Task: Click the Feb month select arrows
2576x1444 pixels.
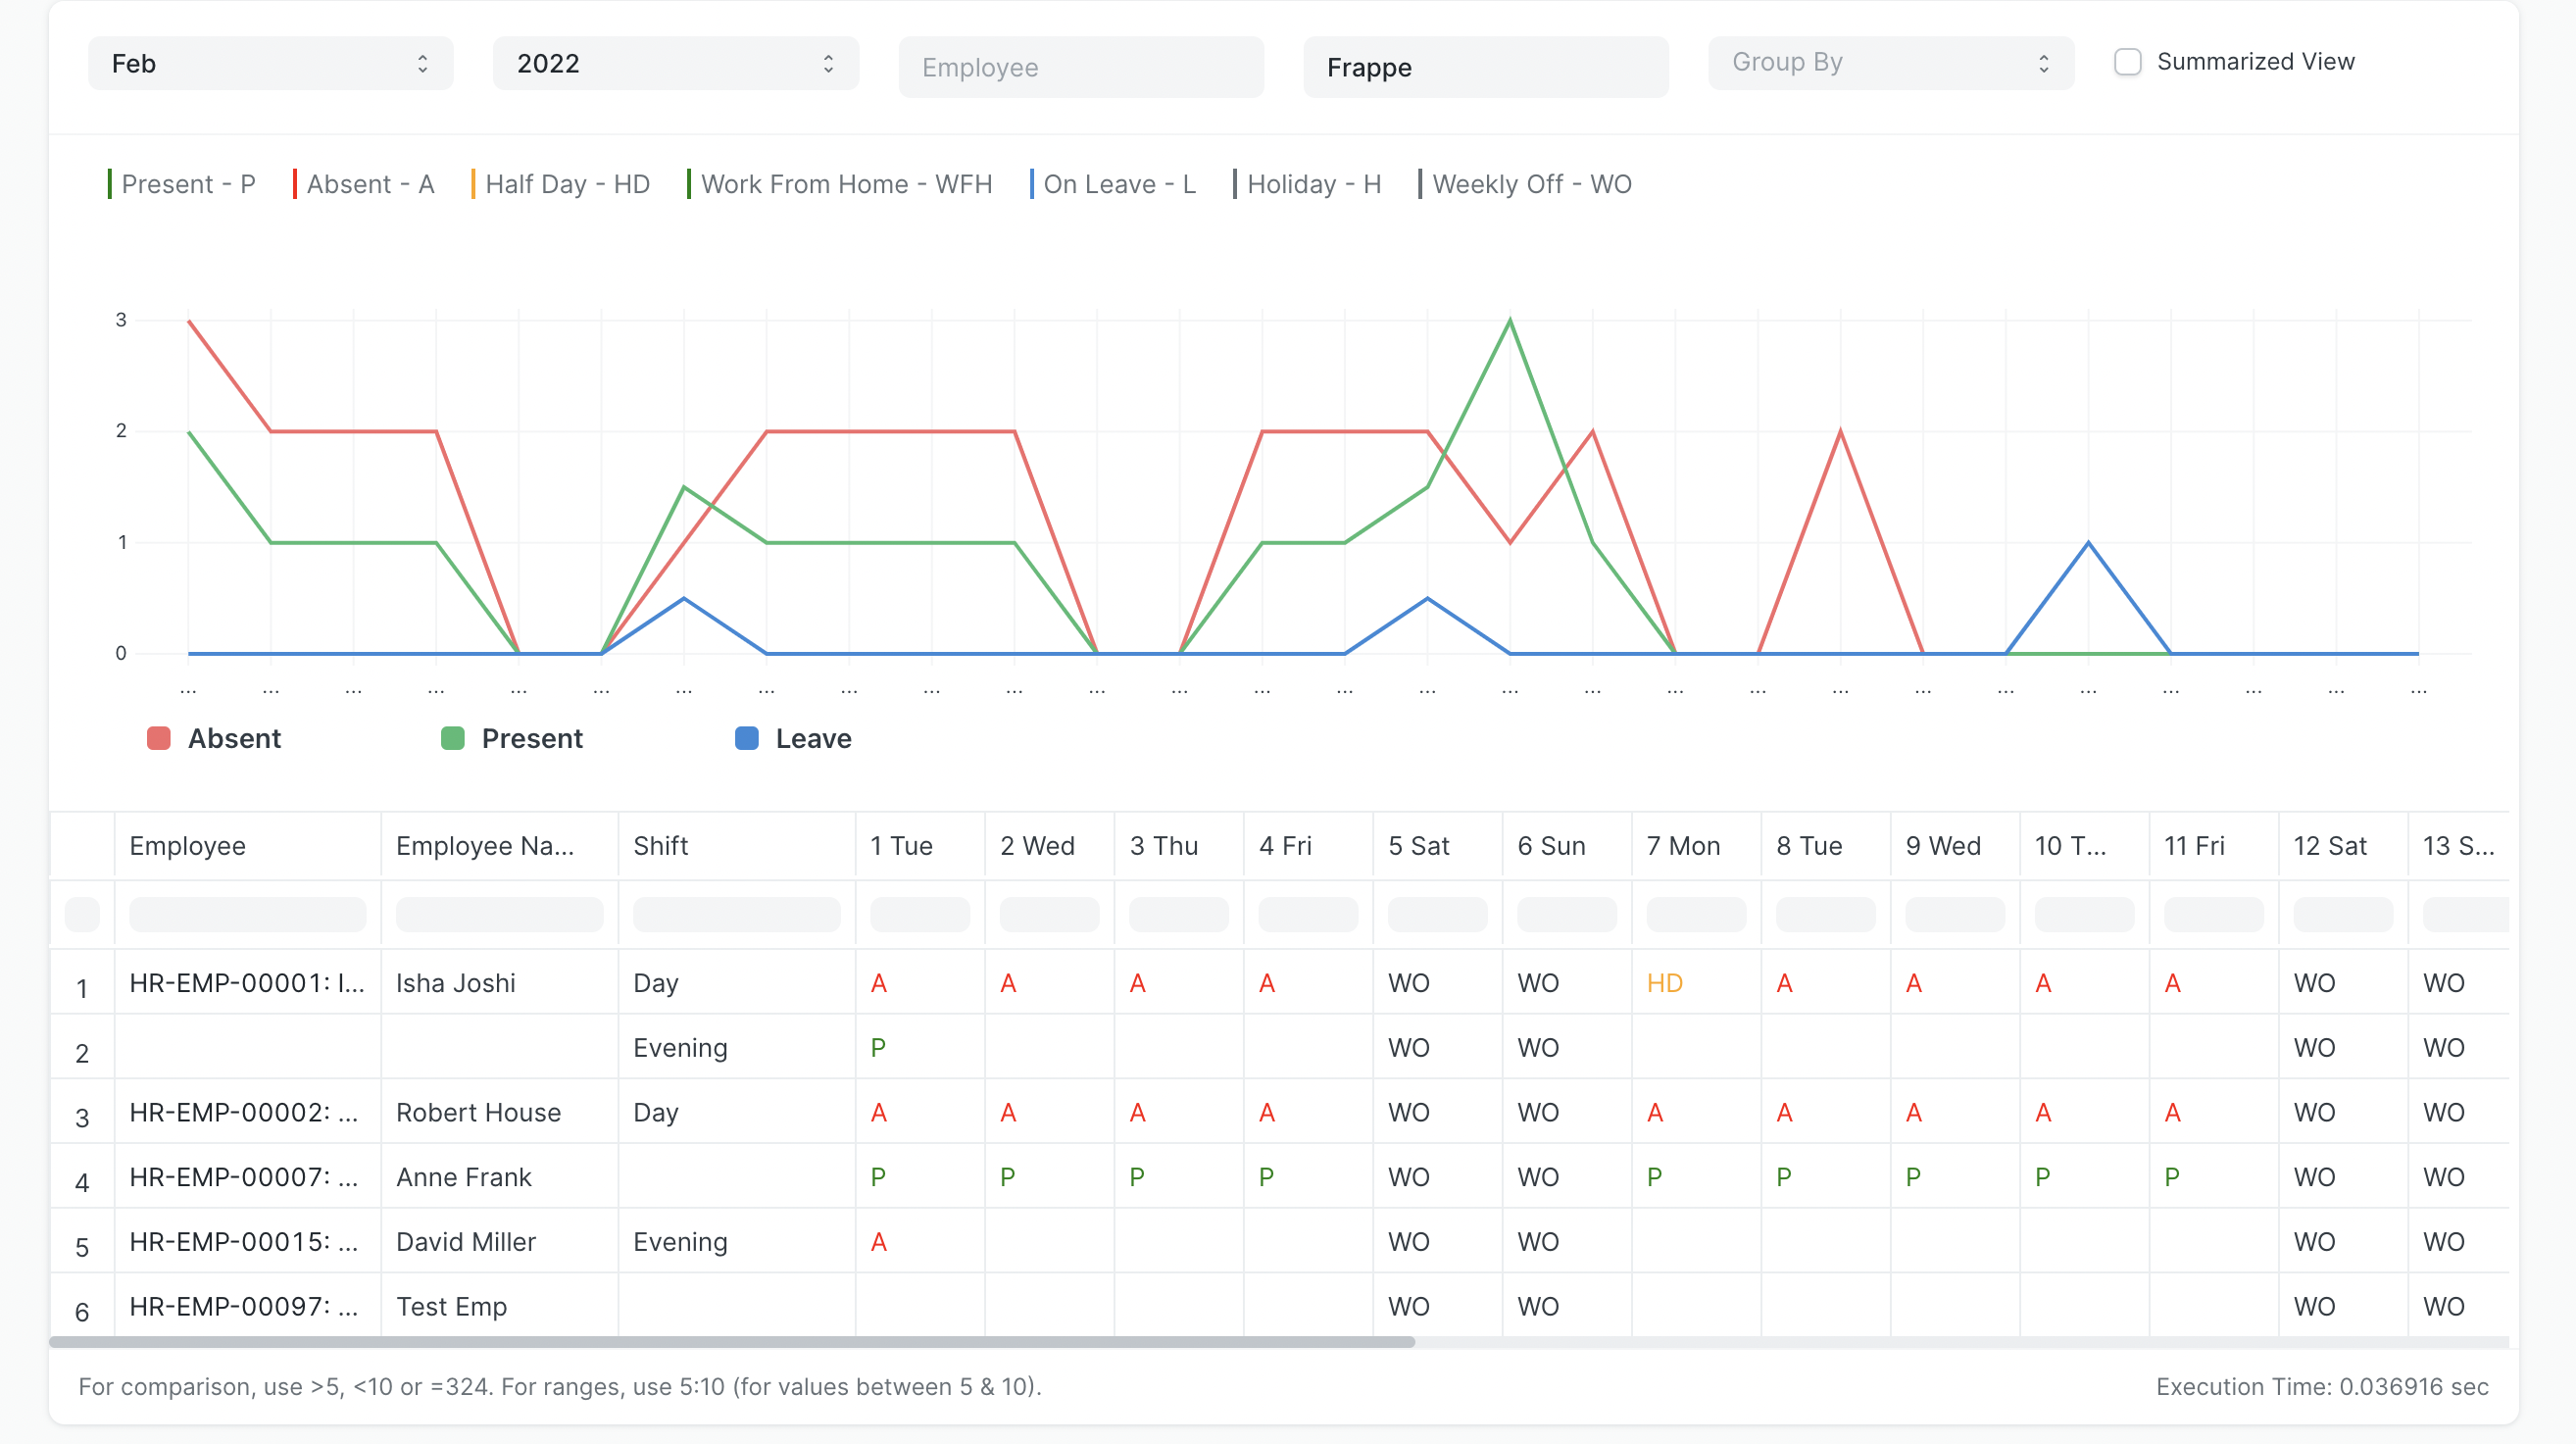Action: (x=423, y=64)
